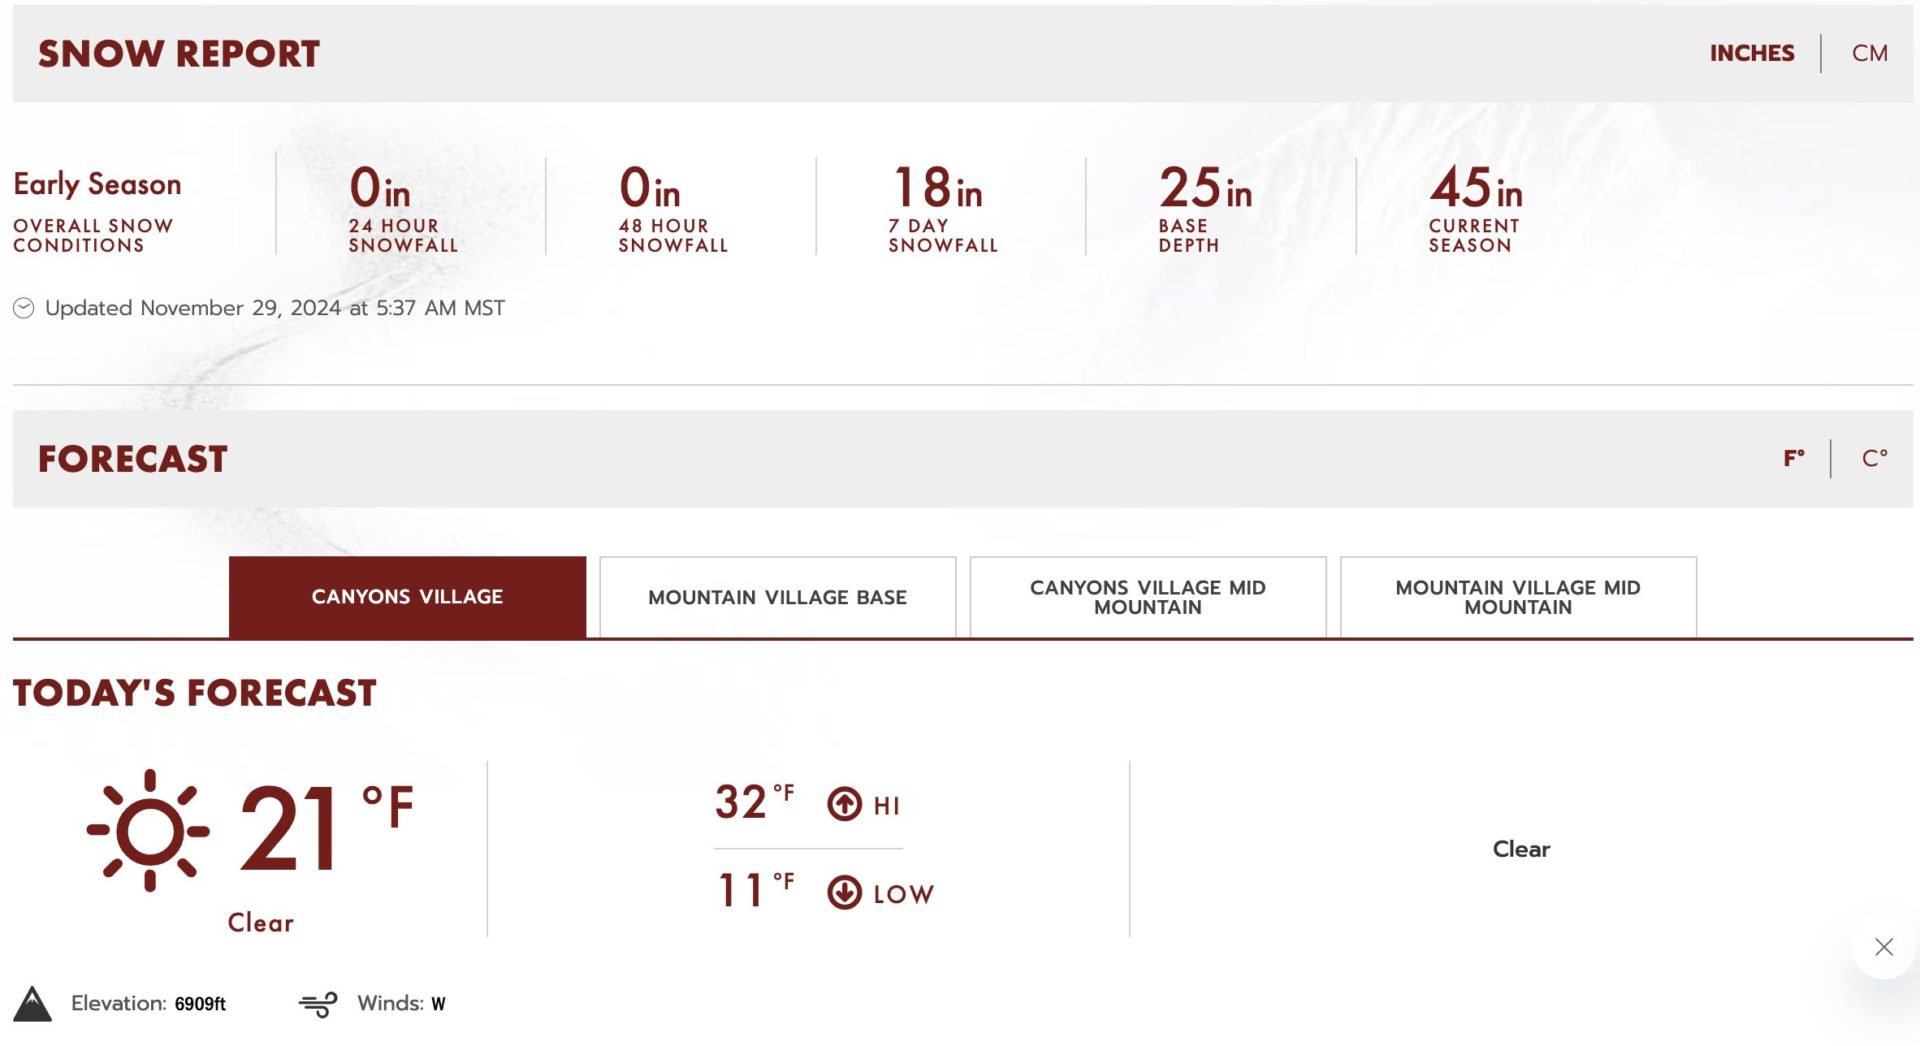The image size is (1920, 1046).
Task: Click the clock icon next to Updated
Action: point(24,308)
